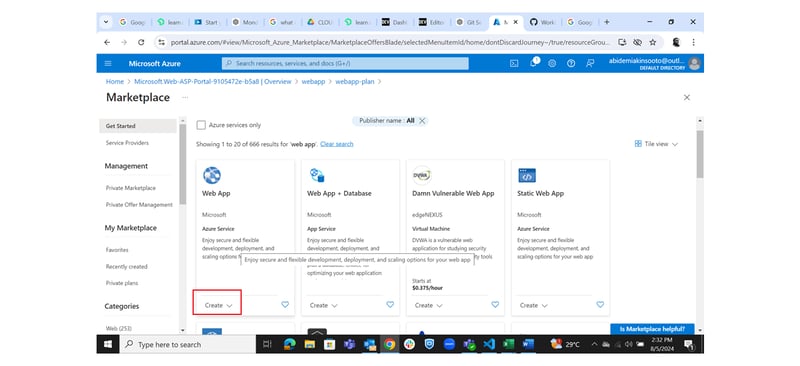Focus the Azure search resources field

(x=345, y=63)
